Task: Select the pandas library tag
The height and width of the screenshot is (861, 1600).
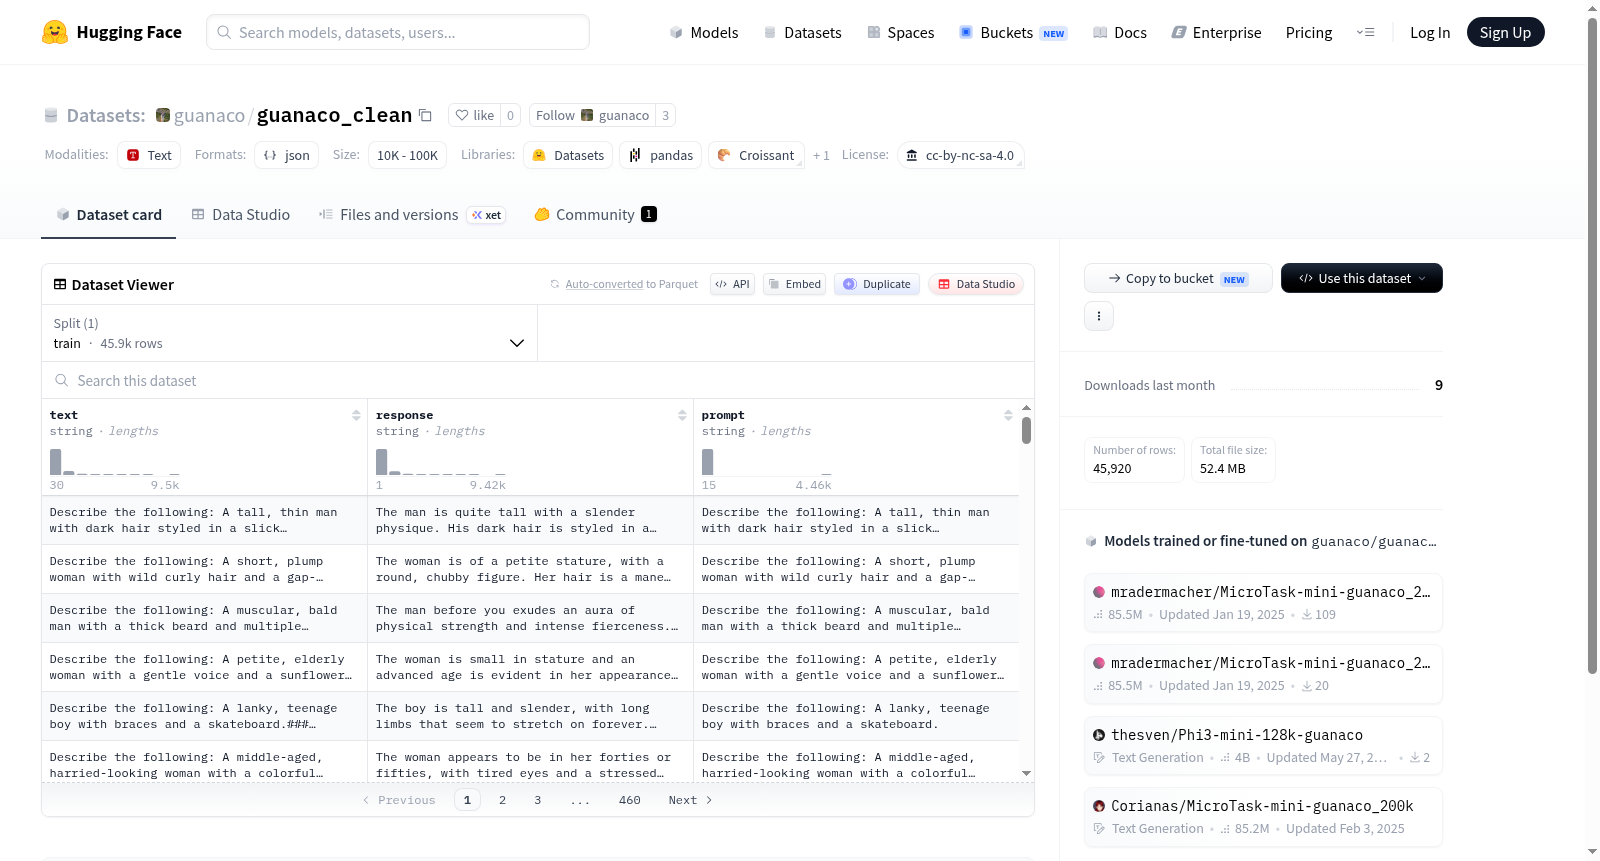Action: point(661,155)
